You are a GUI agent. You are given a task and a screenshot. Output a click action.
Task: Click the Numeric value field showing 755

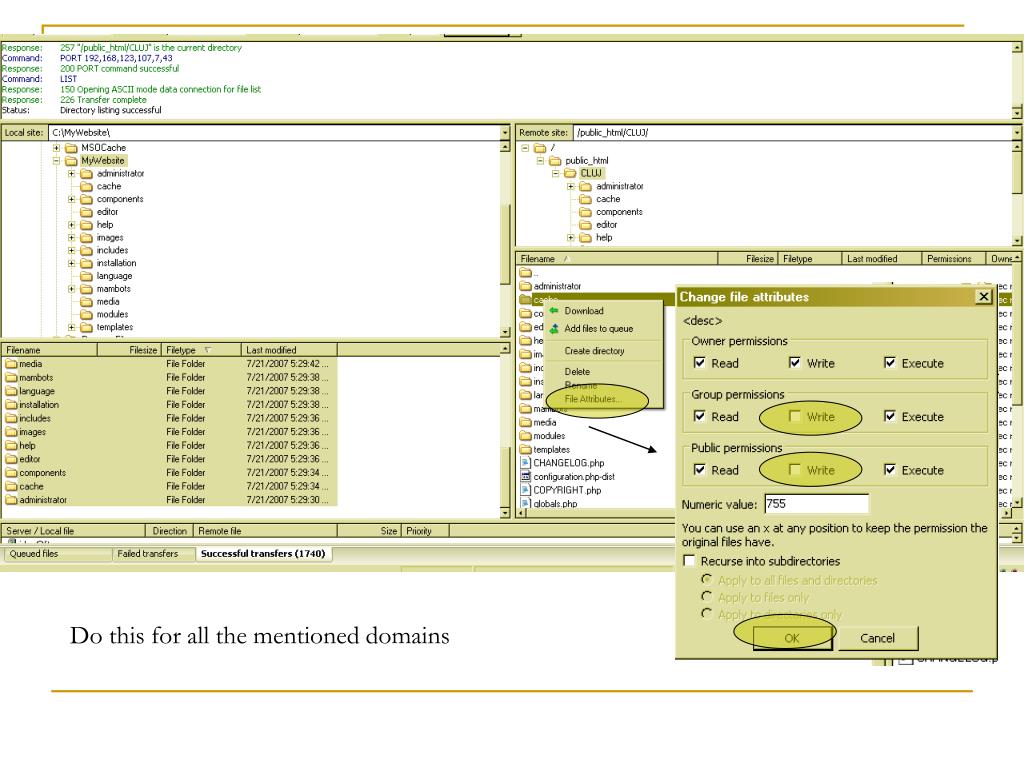tap(816, 504)
